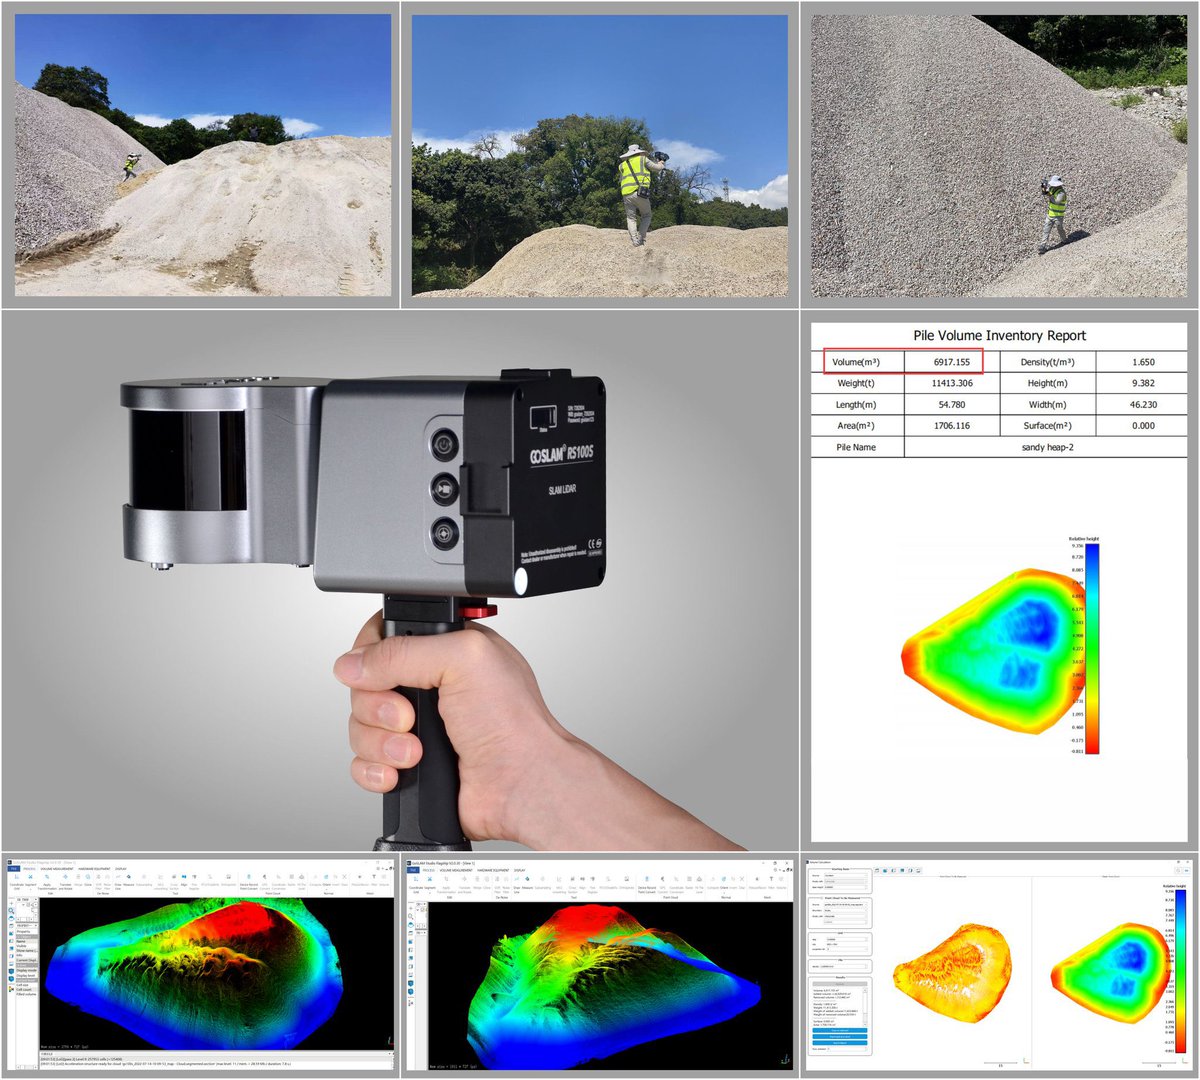Screen dimensions: 1200x1080
Task: Open FILE tab in bottom-left GoSLAM Studio window
Action: [x=14, y=869]
